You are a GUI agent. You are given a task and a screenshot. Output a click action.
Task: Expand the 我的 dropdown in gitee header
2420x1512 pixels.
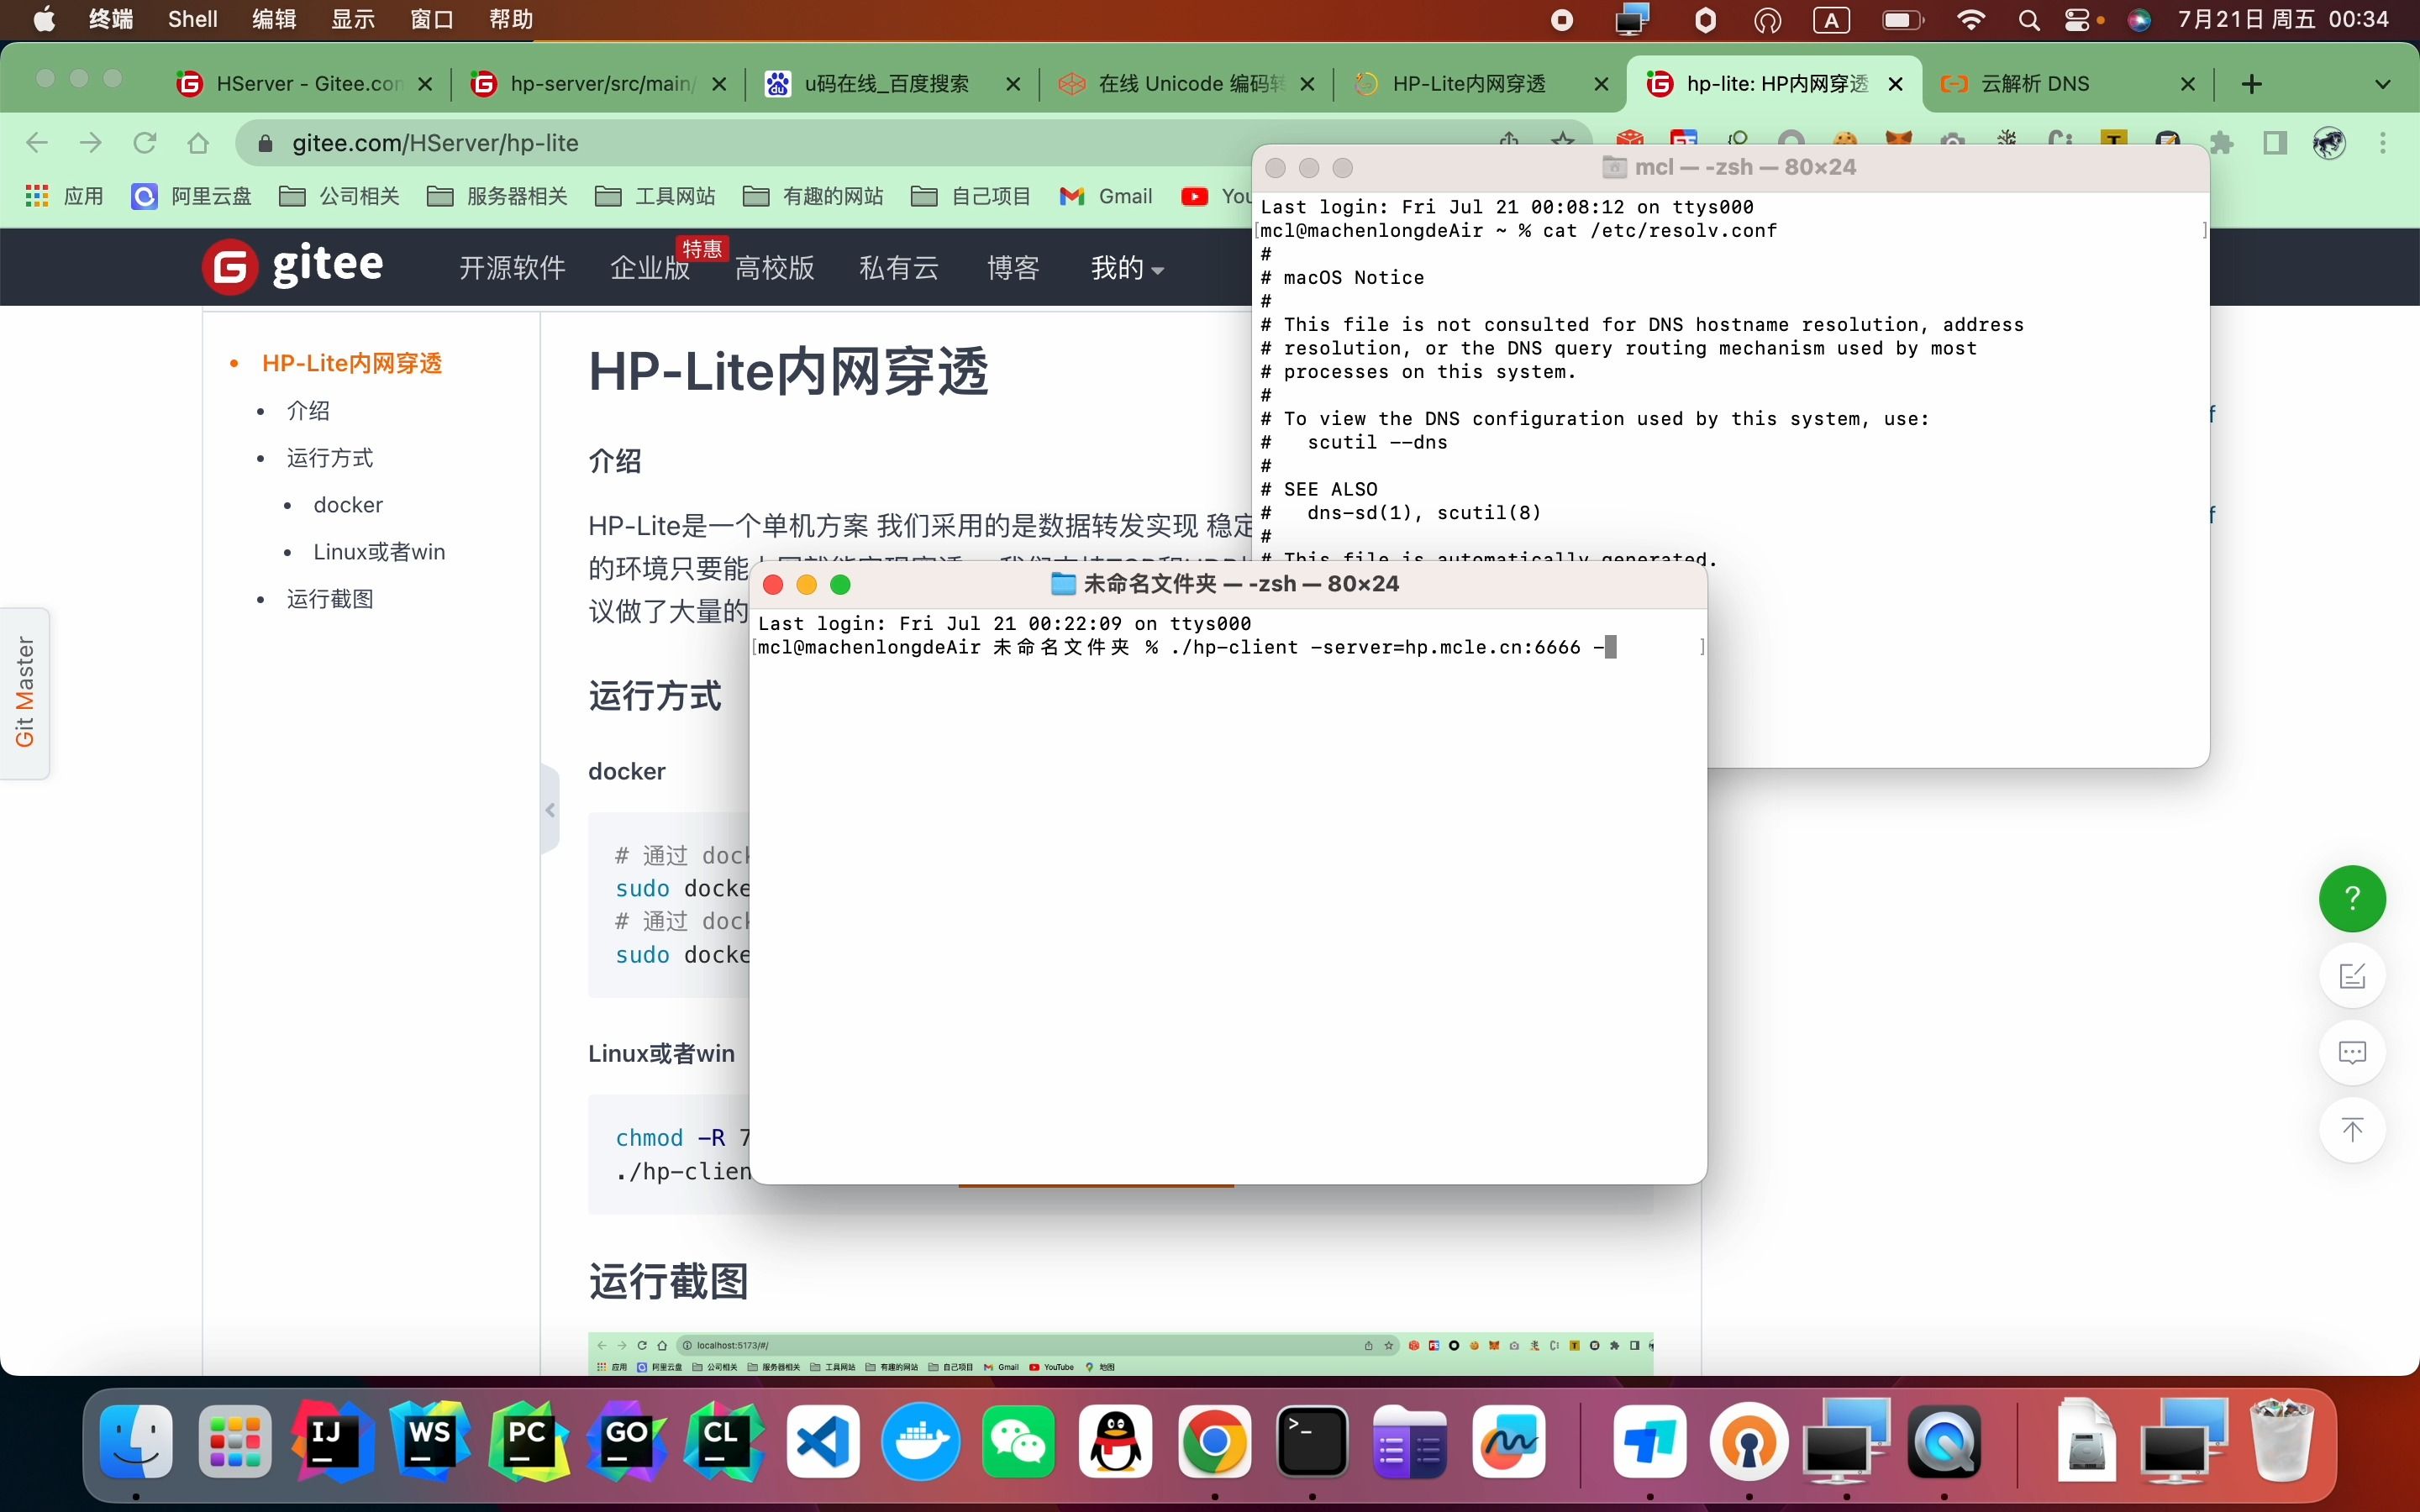click(x=1127, y=268)
